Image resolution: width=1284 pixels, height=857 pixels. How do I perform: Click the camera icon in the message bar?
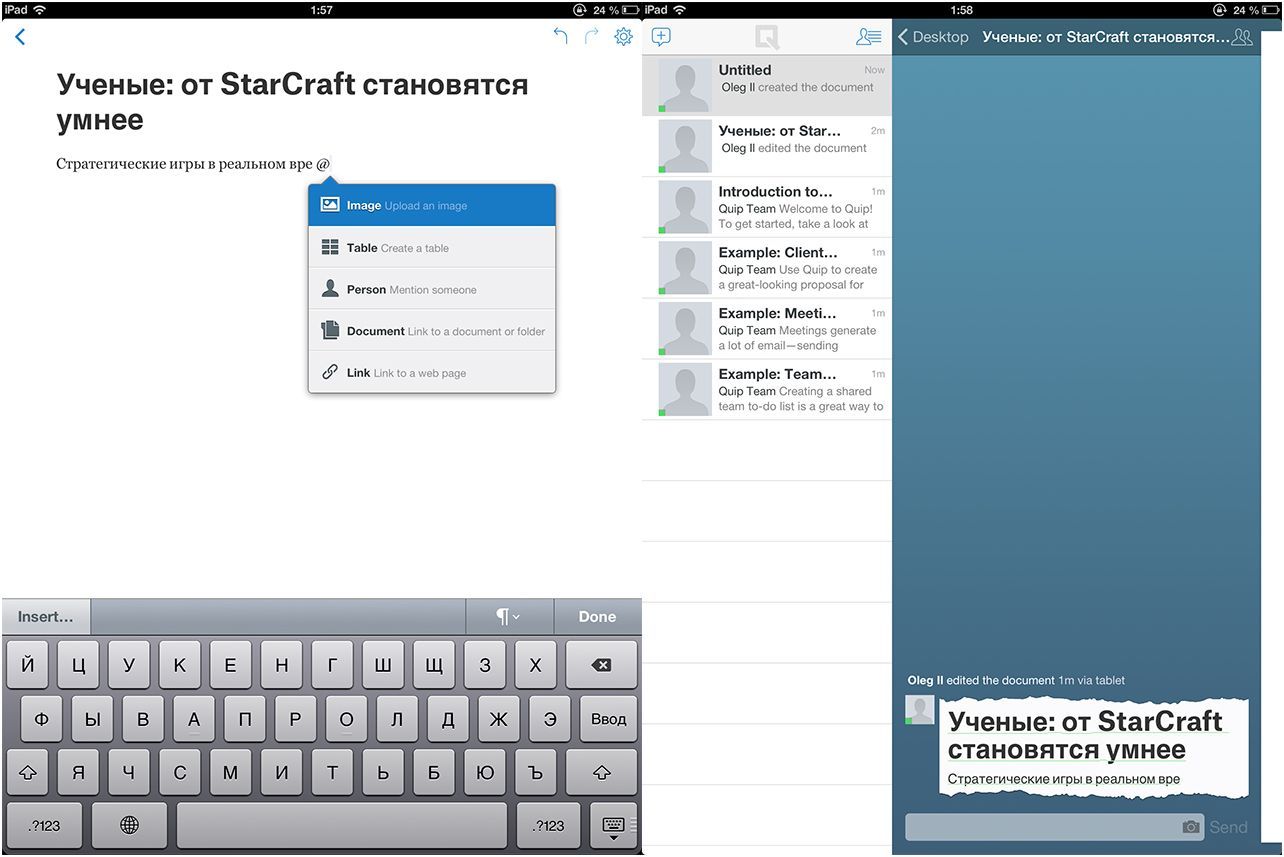point(1191,827)
